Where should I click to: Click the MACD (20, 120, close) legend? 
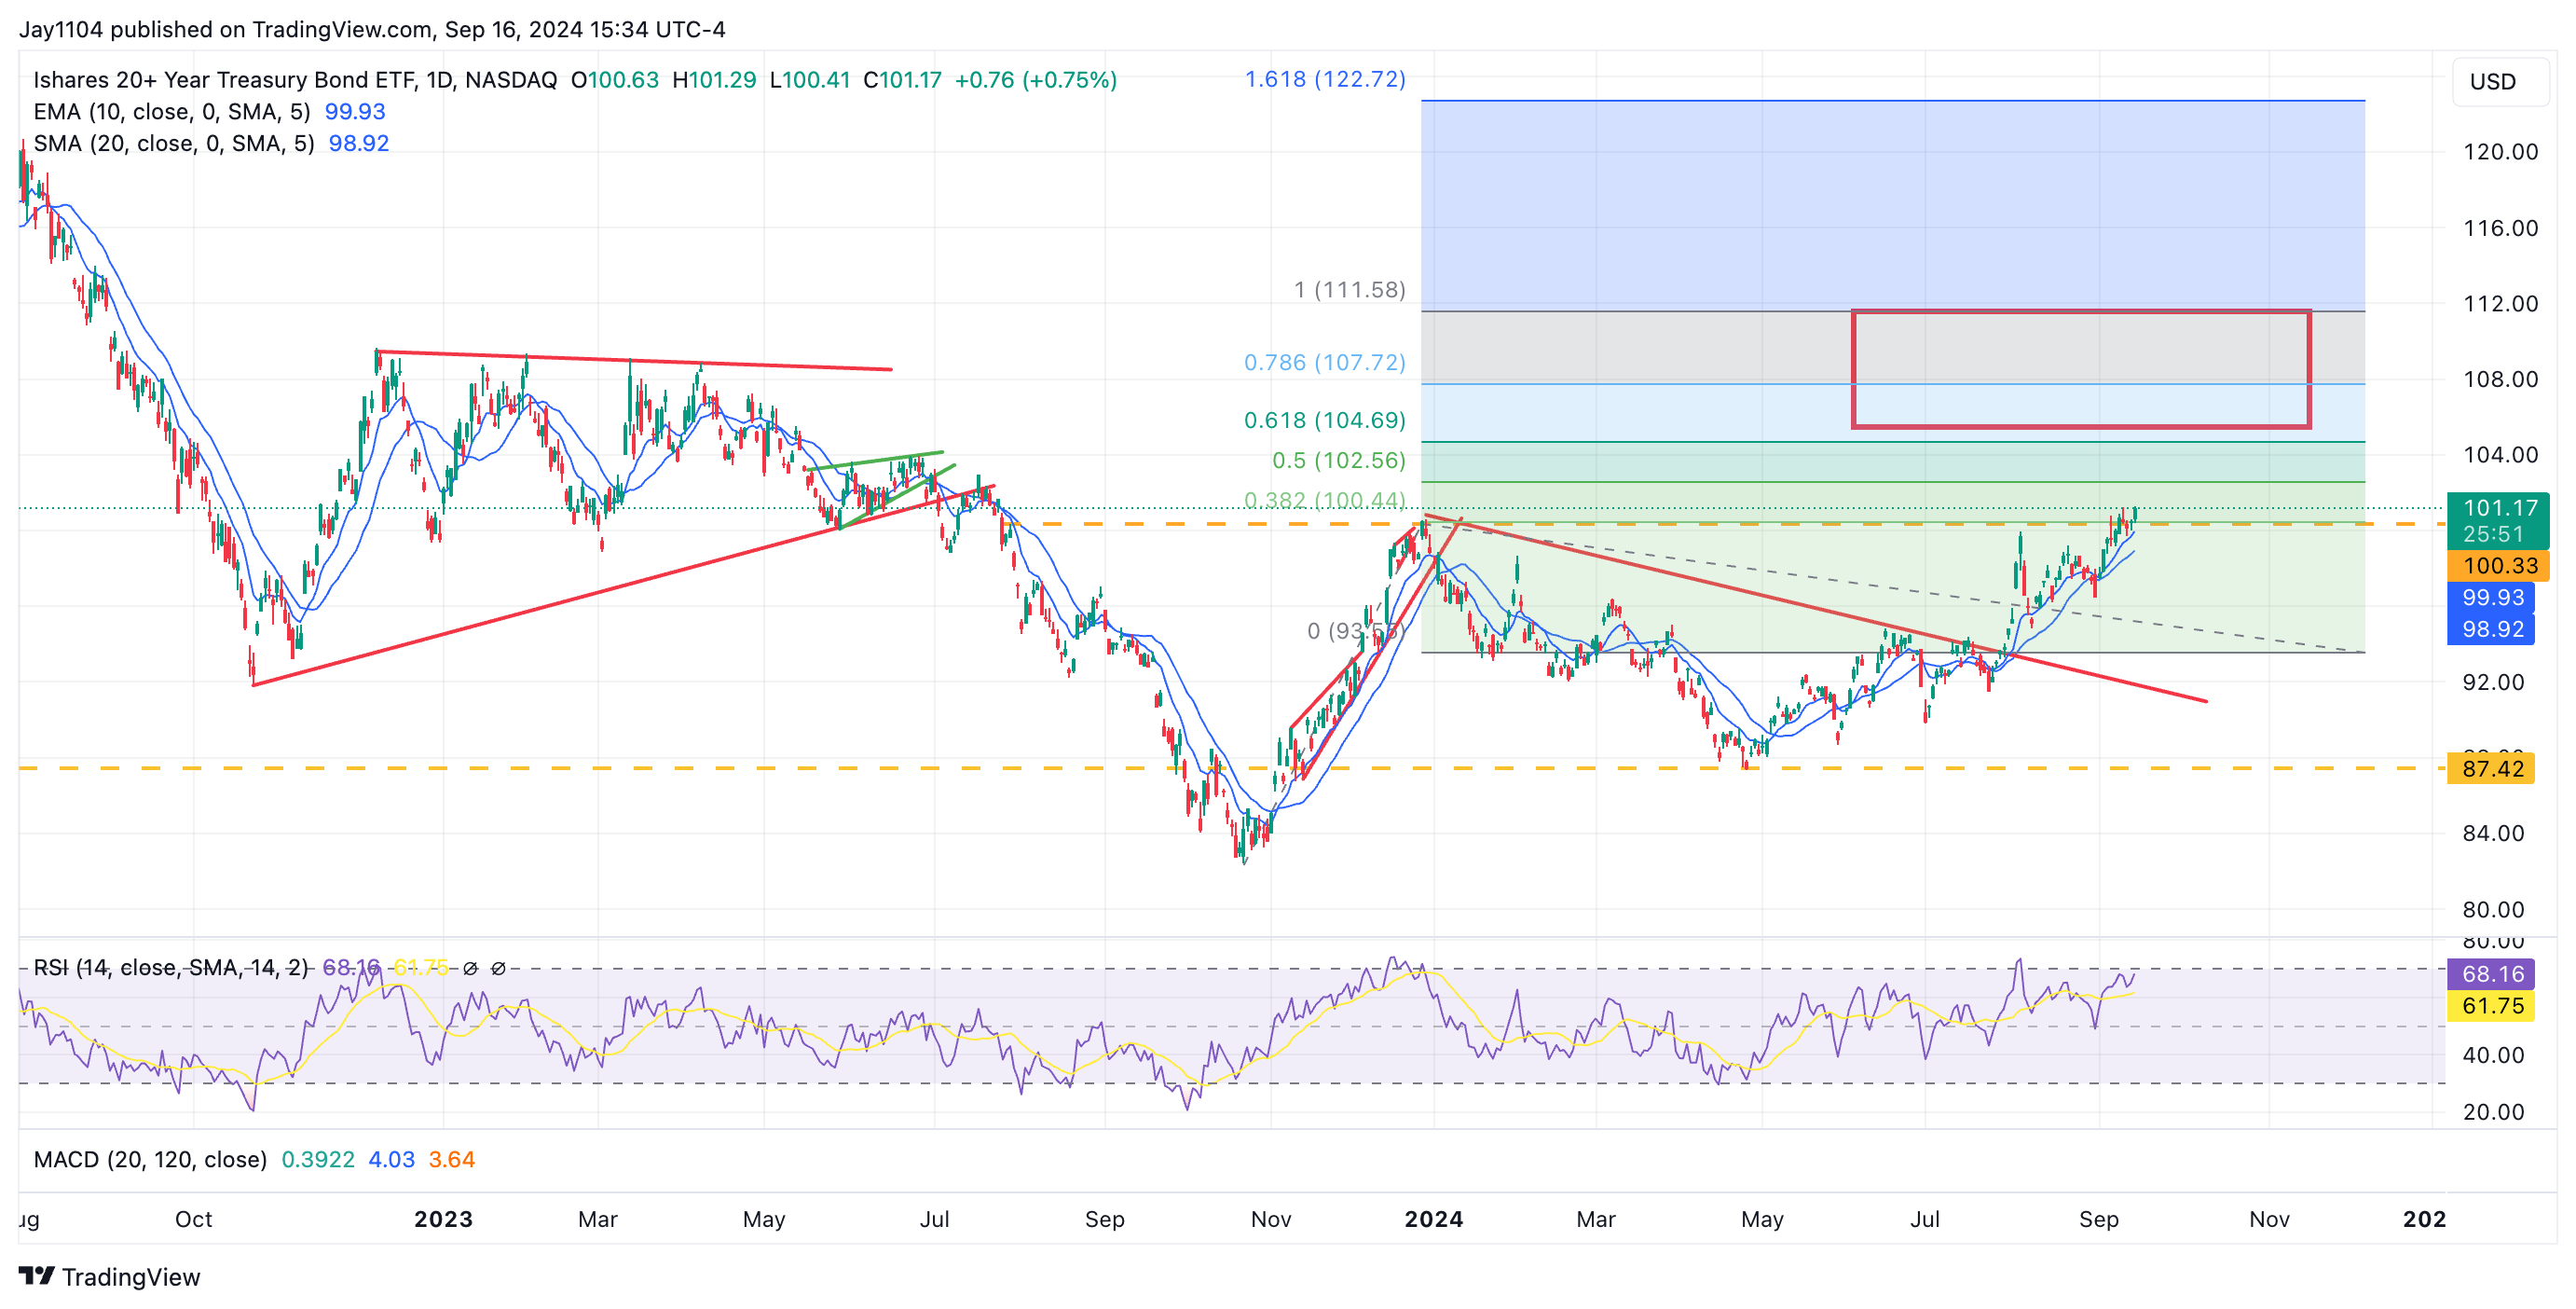150,1160
